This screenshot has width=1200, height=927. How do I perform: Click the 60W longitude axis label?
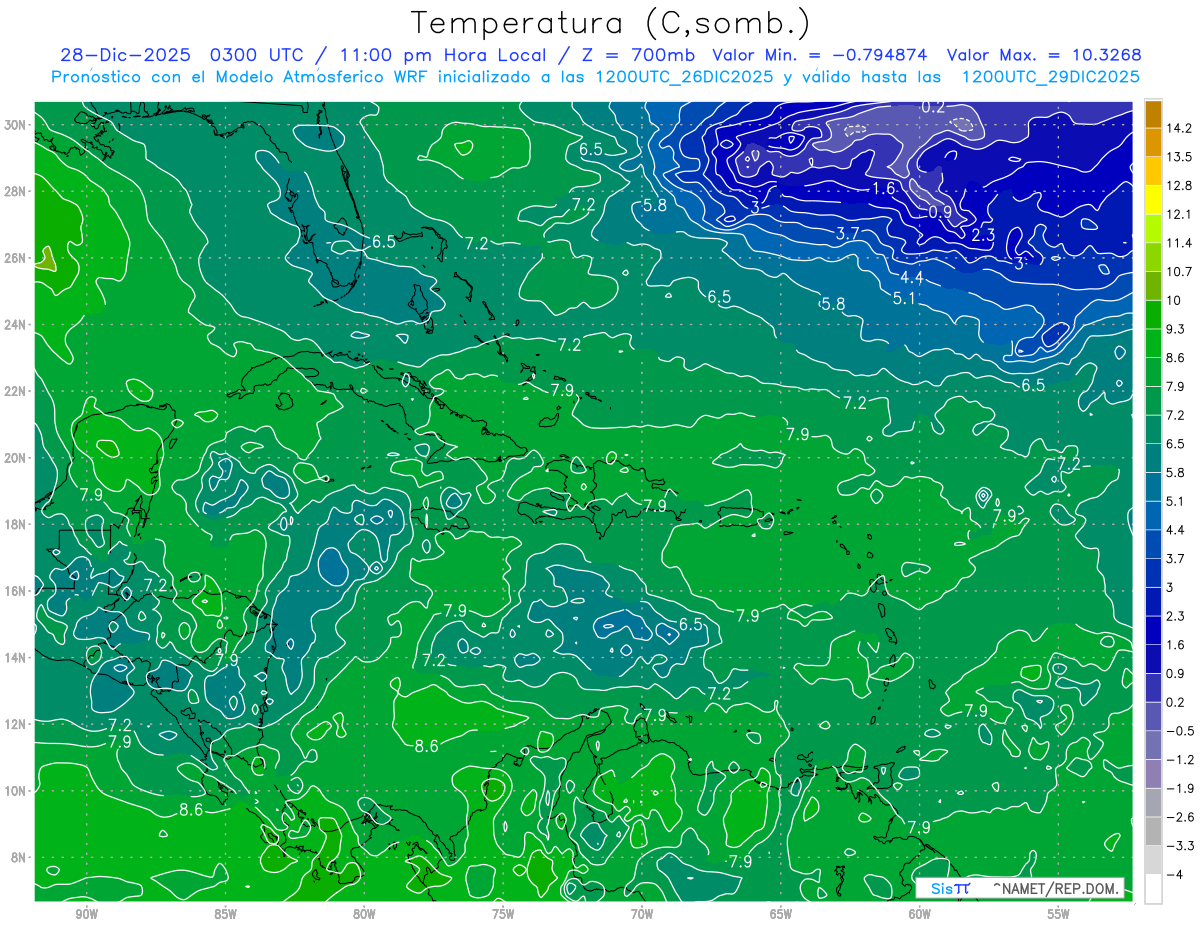click(920, 914)
